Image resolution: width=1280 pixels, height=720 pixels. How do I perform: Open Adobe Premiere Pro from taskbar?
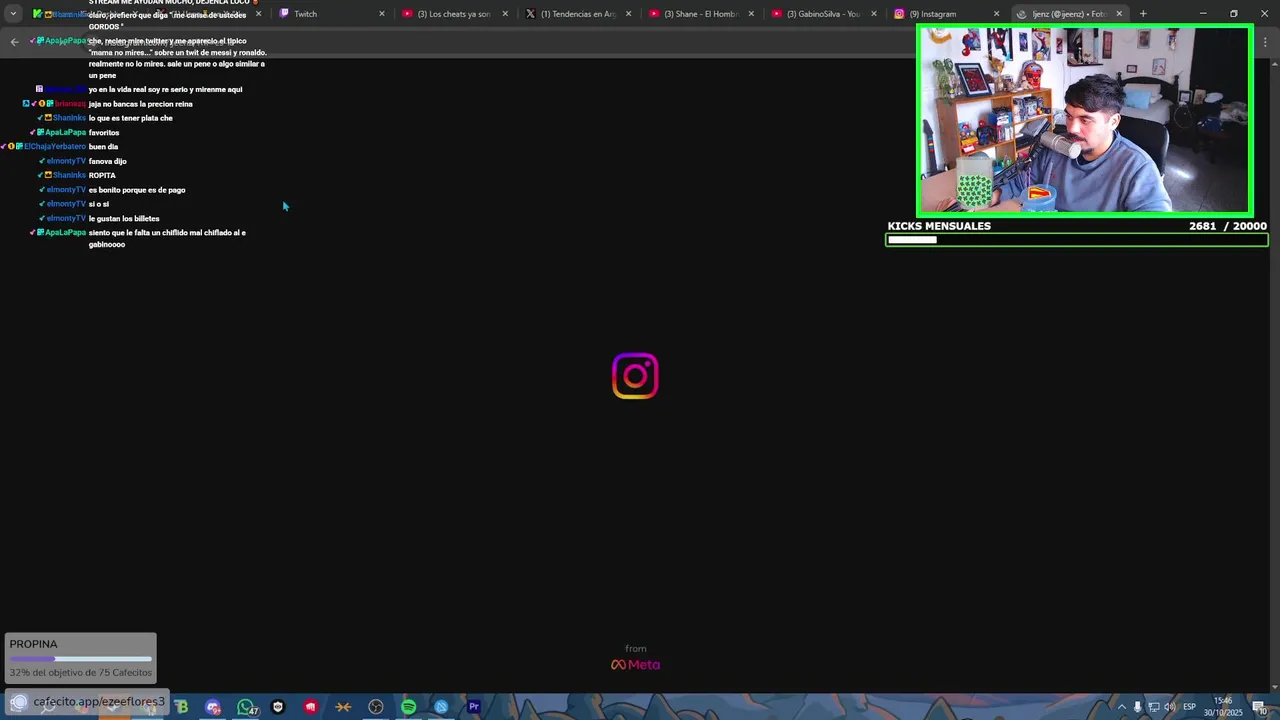tap(474, 707)
